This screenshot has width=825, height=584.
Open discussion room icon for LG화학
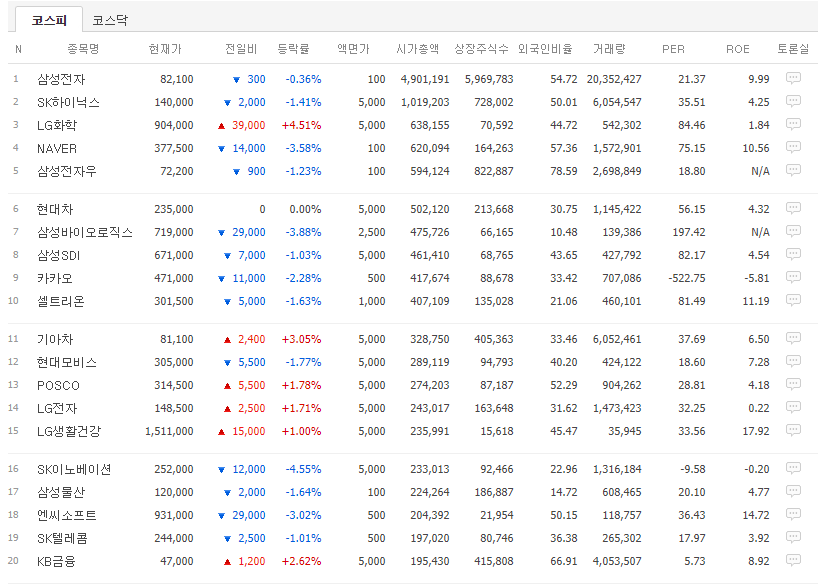[793, 125]
